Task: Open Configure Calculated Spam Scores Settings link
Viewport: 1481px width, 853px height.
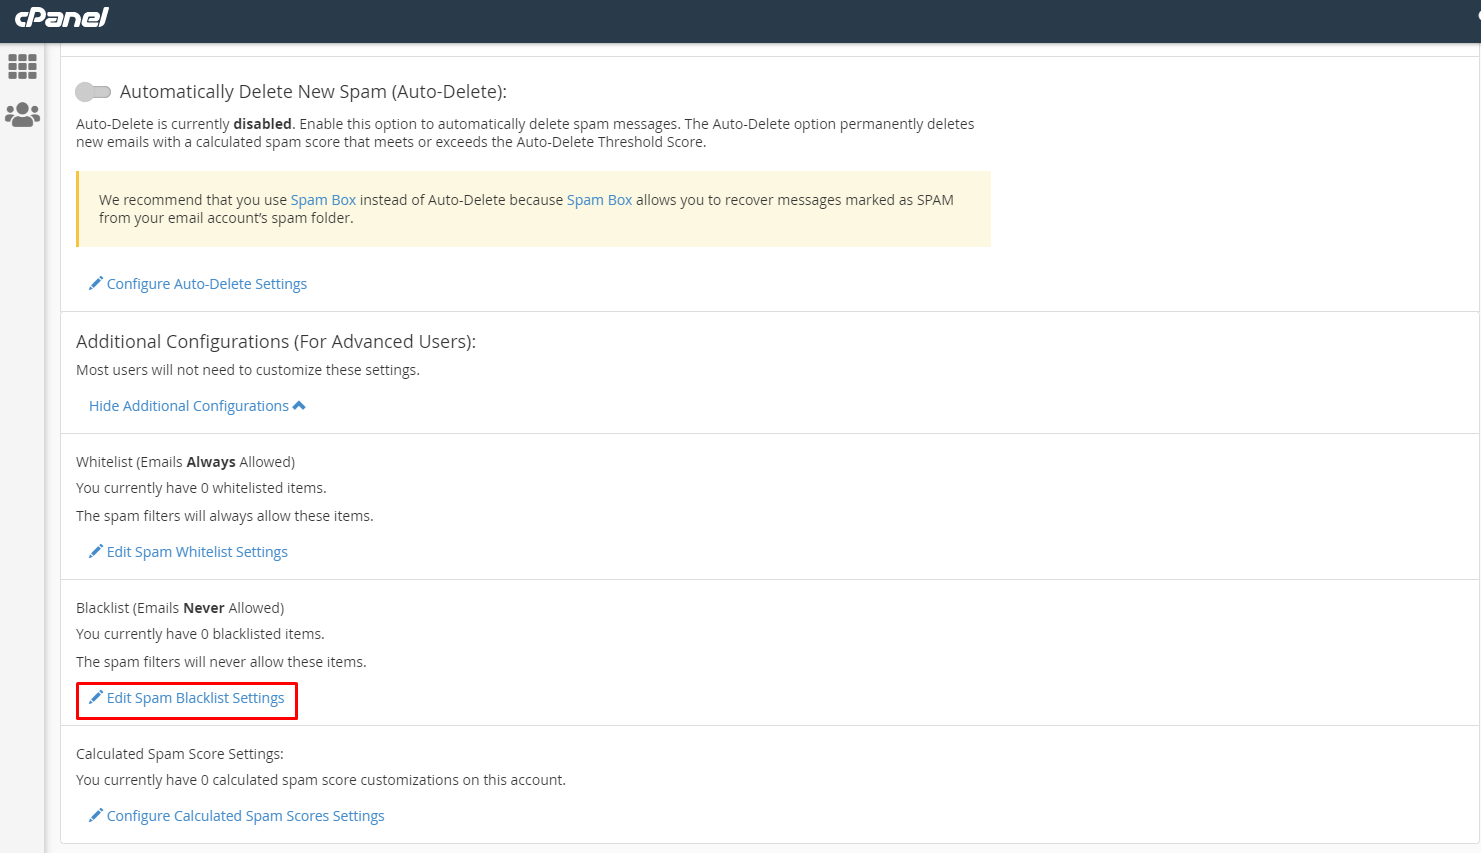Action: (x=245, y=816)
